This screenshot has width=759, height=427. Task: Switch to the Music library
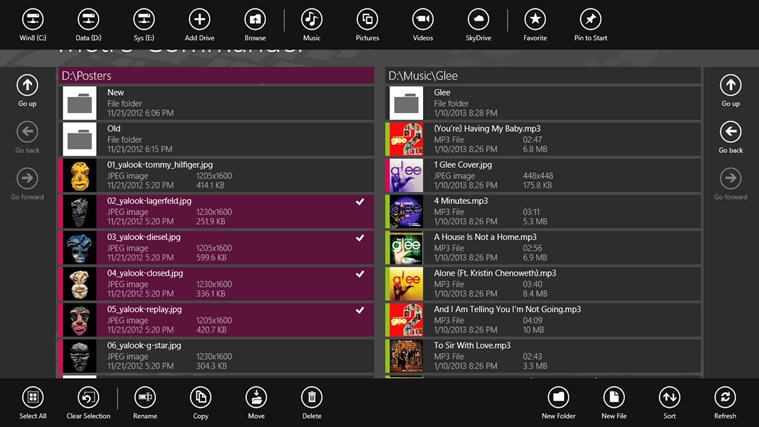pos(312,20)
